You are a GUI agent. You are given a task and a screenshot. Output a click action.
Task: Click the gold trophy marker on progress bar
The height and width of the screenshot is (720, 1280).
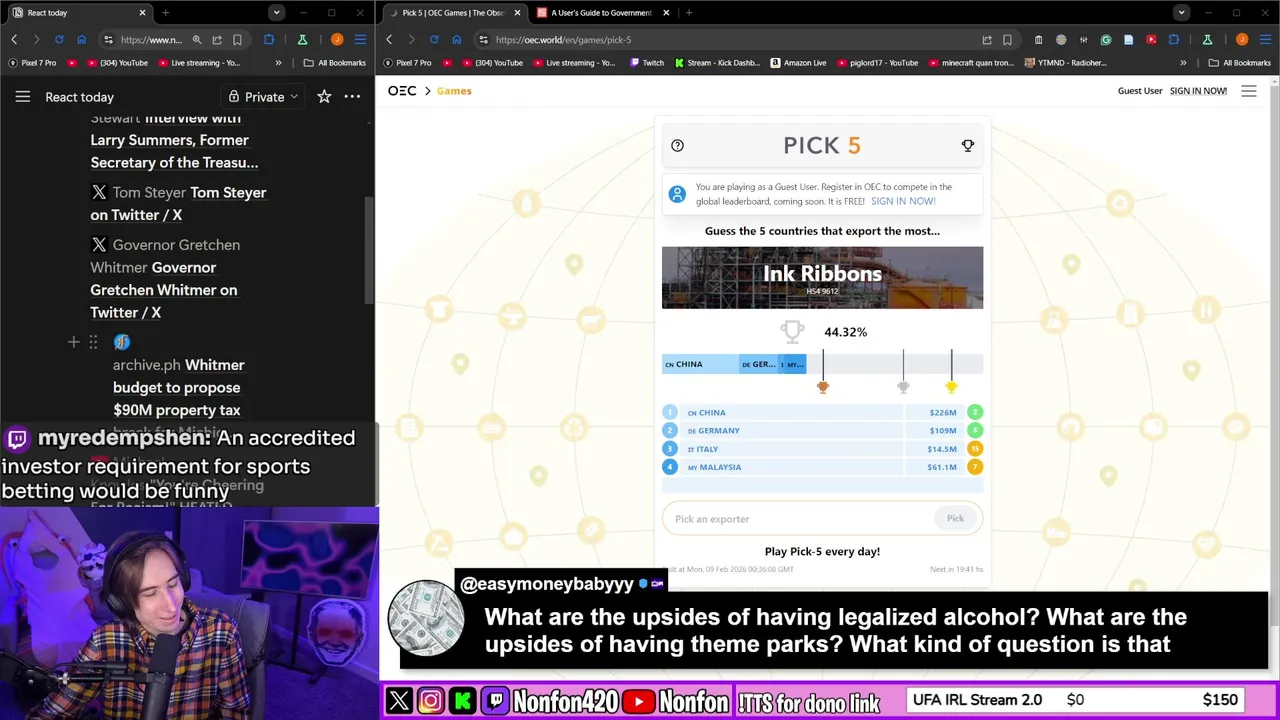(x=951, y=387)
